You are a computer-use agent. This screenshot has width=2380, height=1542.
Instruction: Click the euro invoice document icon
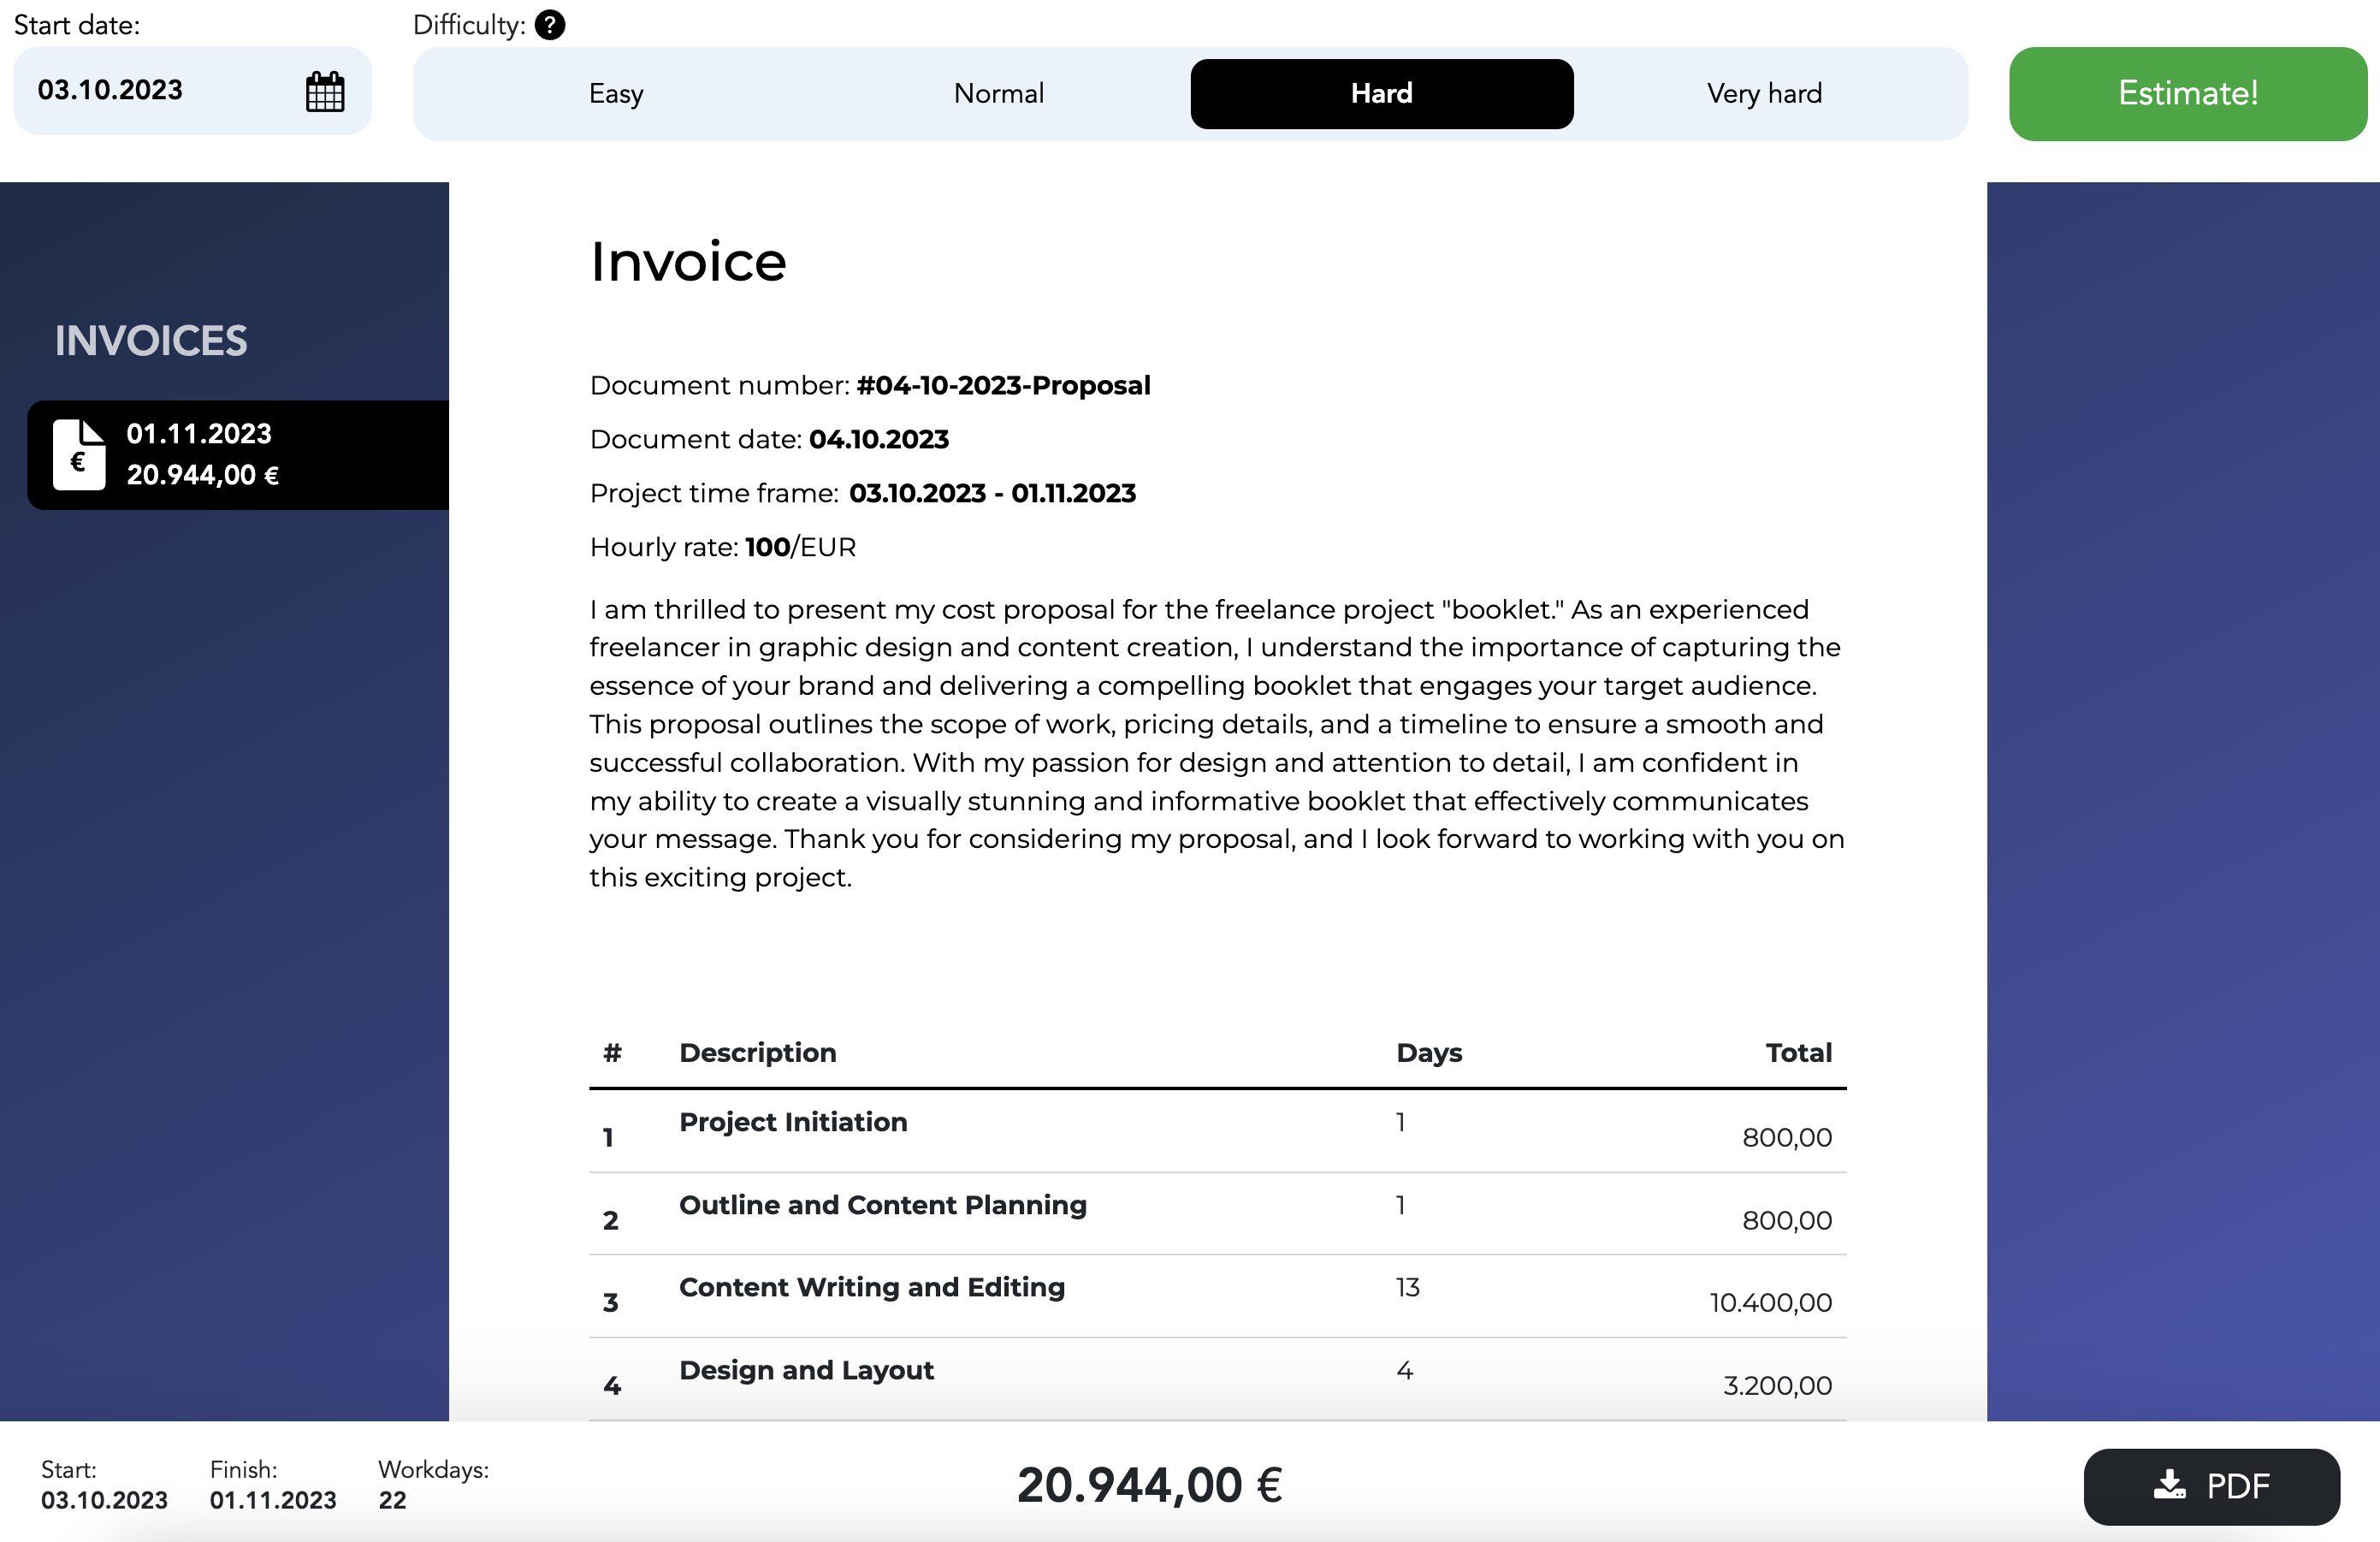[x=79, y=455]
